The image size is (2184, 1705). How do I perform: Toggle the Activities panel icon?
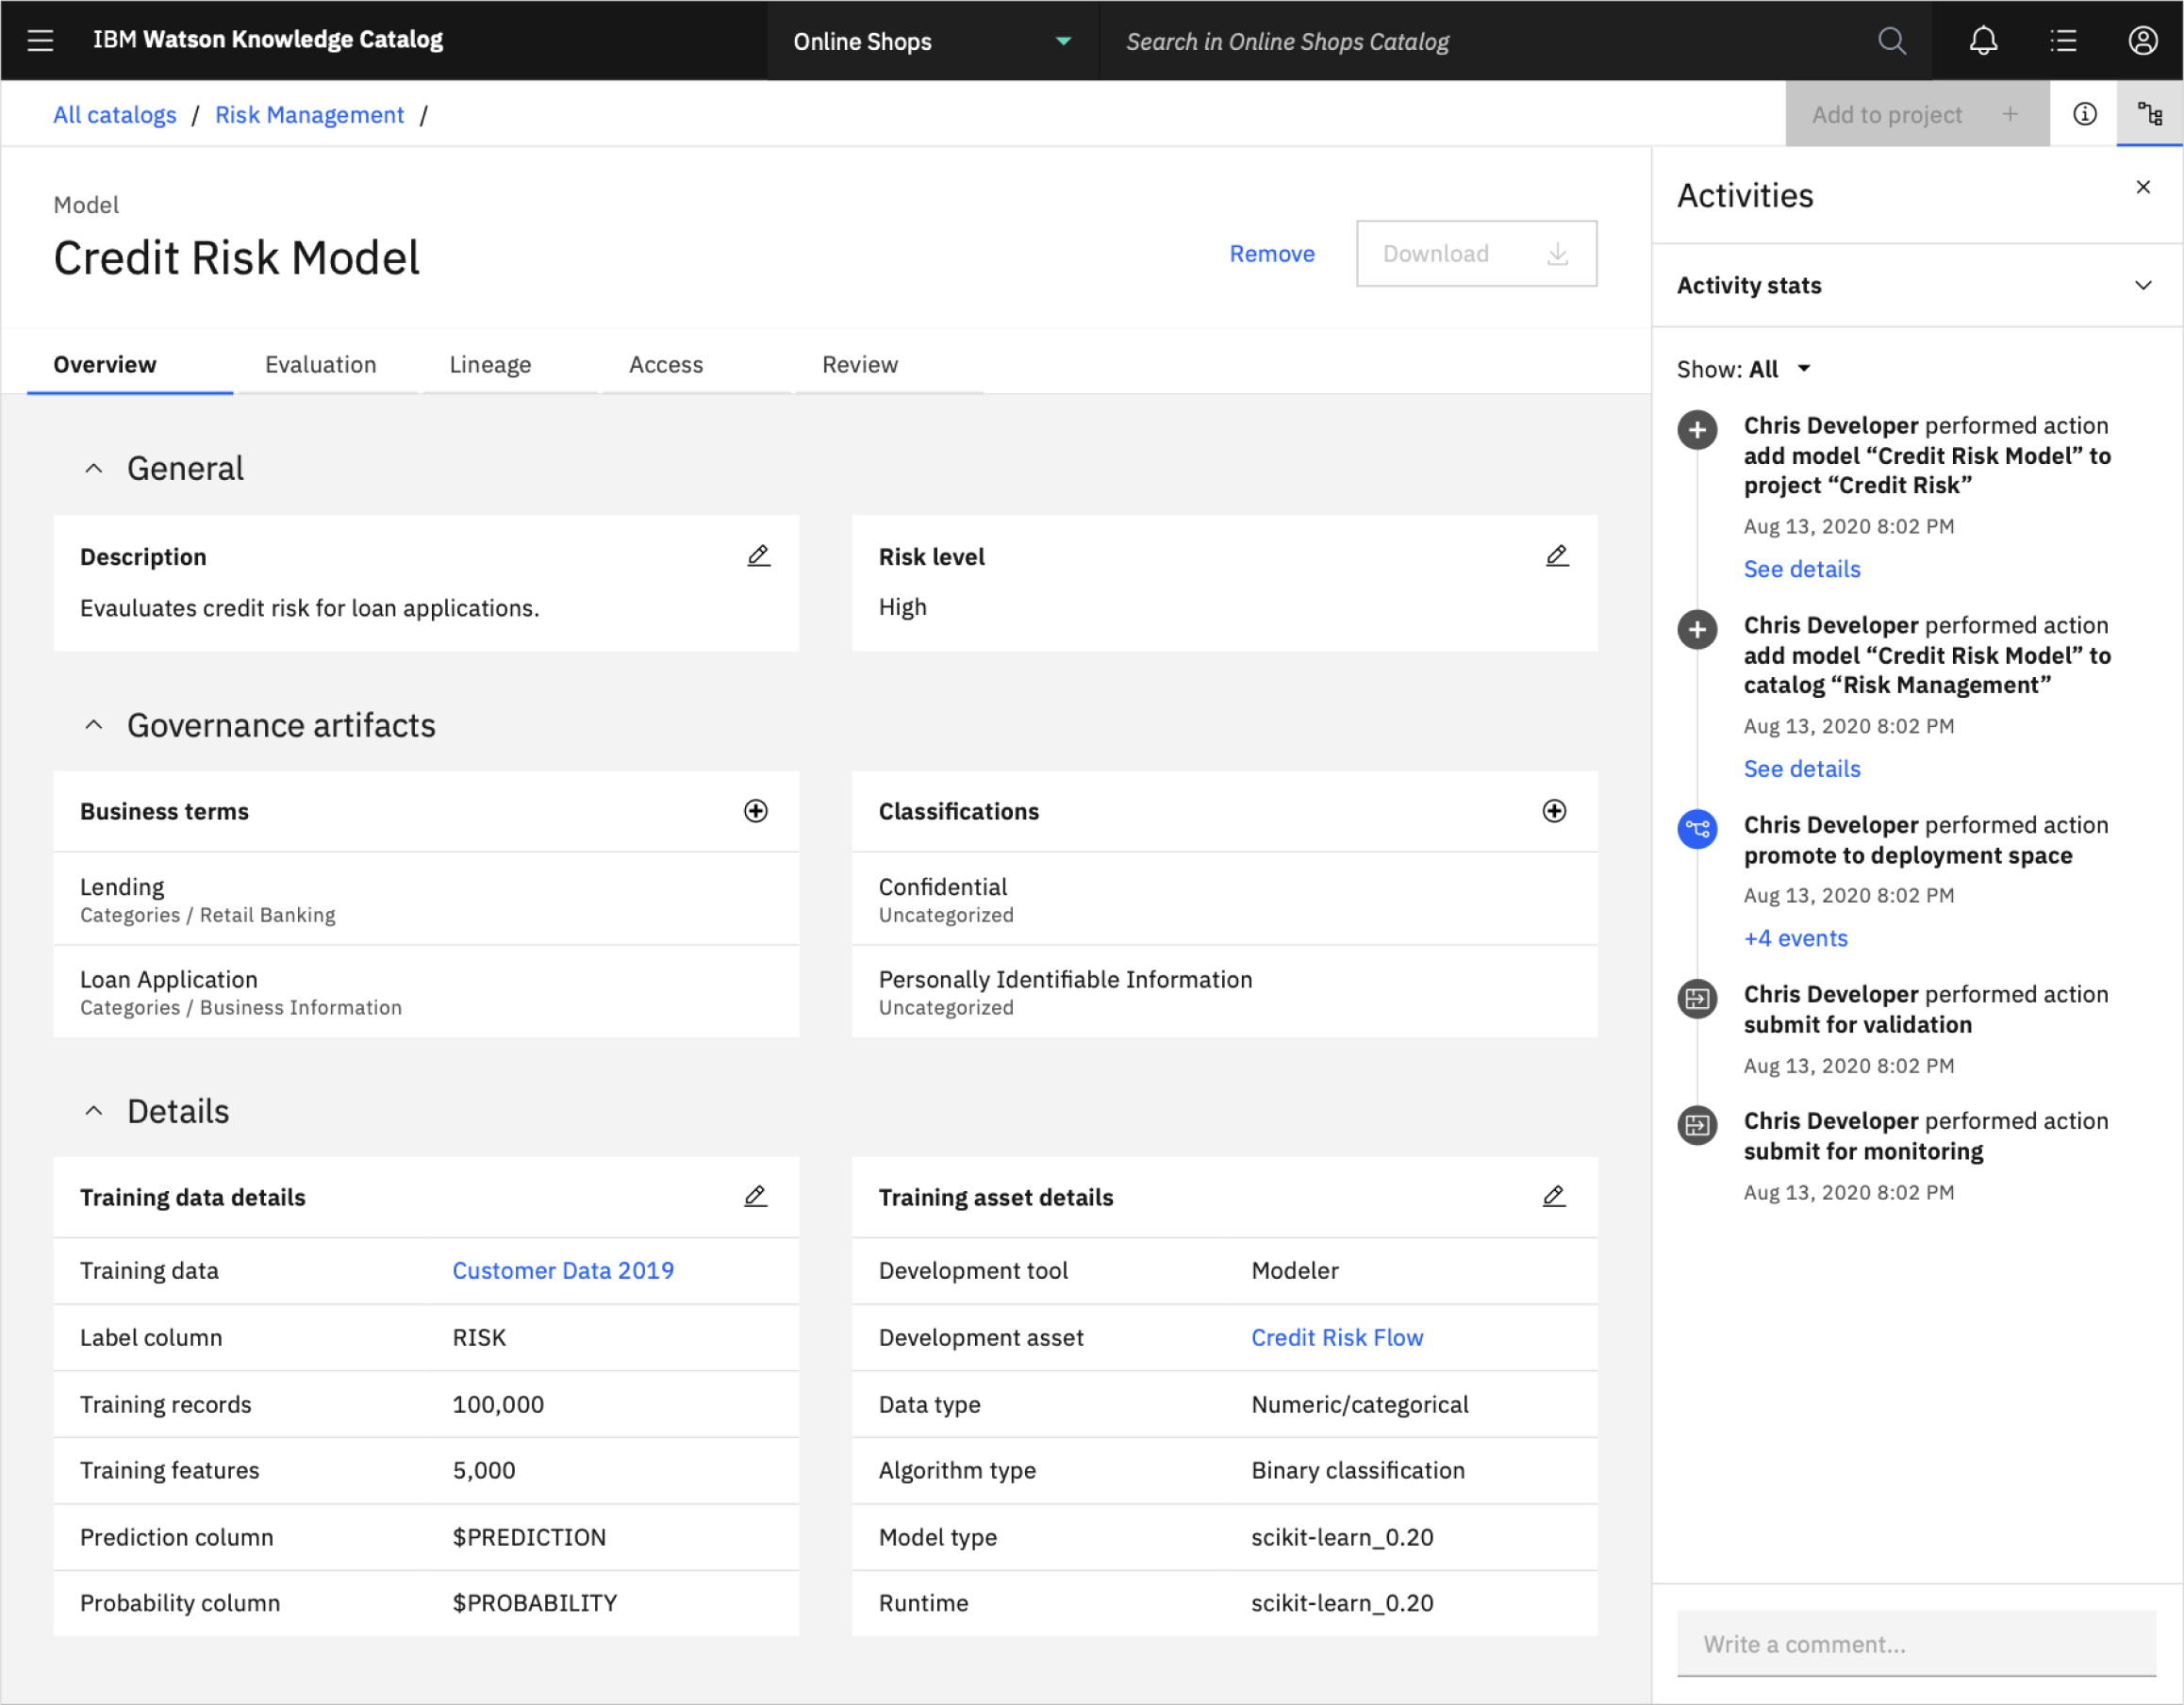click(2149, 114)
